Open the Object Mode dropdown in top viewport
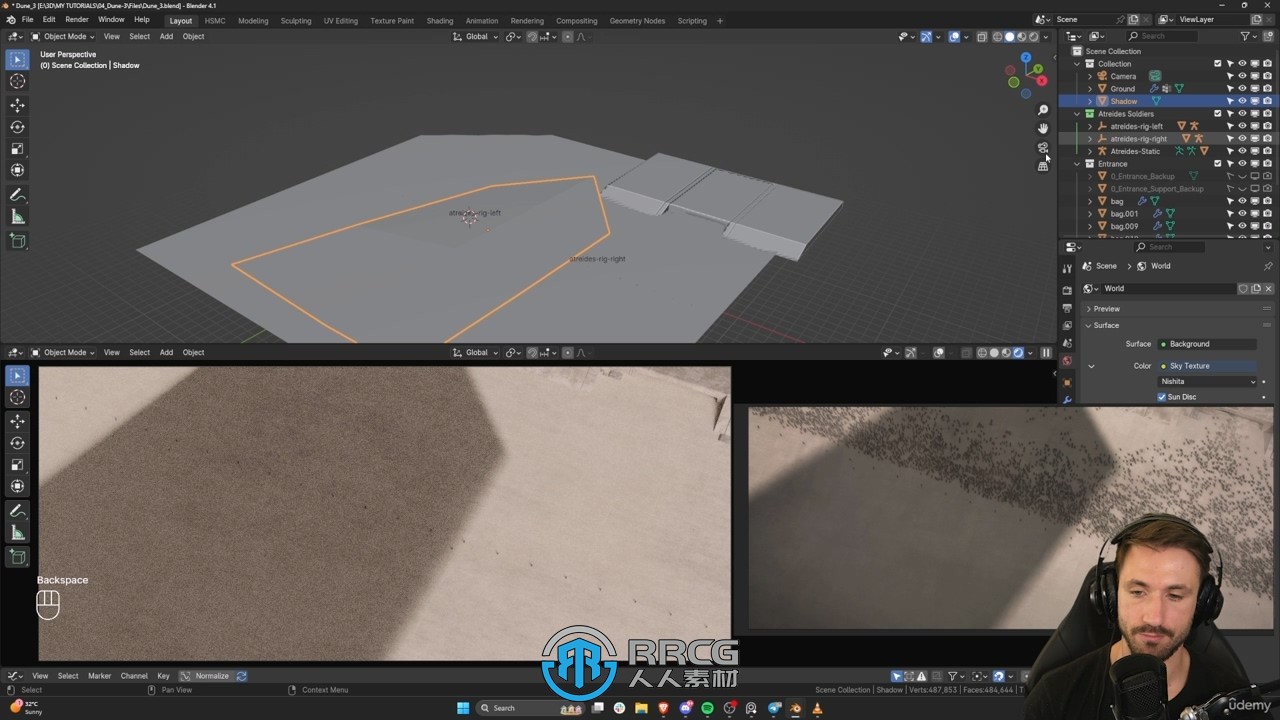This screenshot has width=1280, height=720. 64,37
